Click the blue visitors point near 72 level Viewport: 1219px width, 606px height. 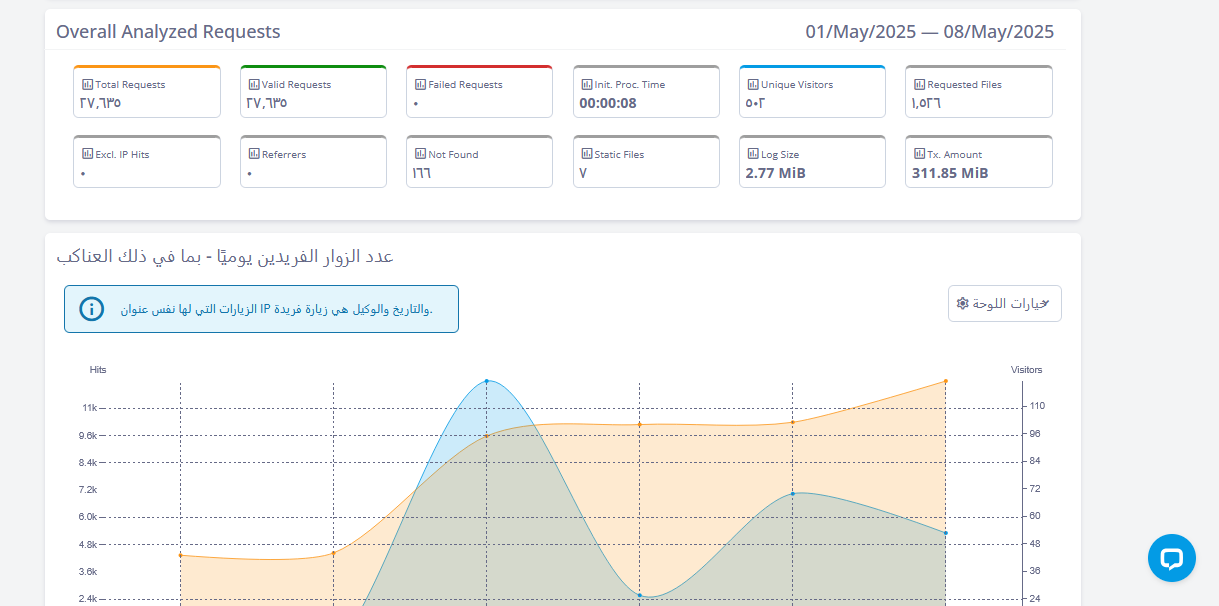point(793,493)
